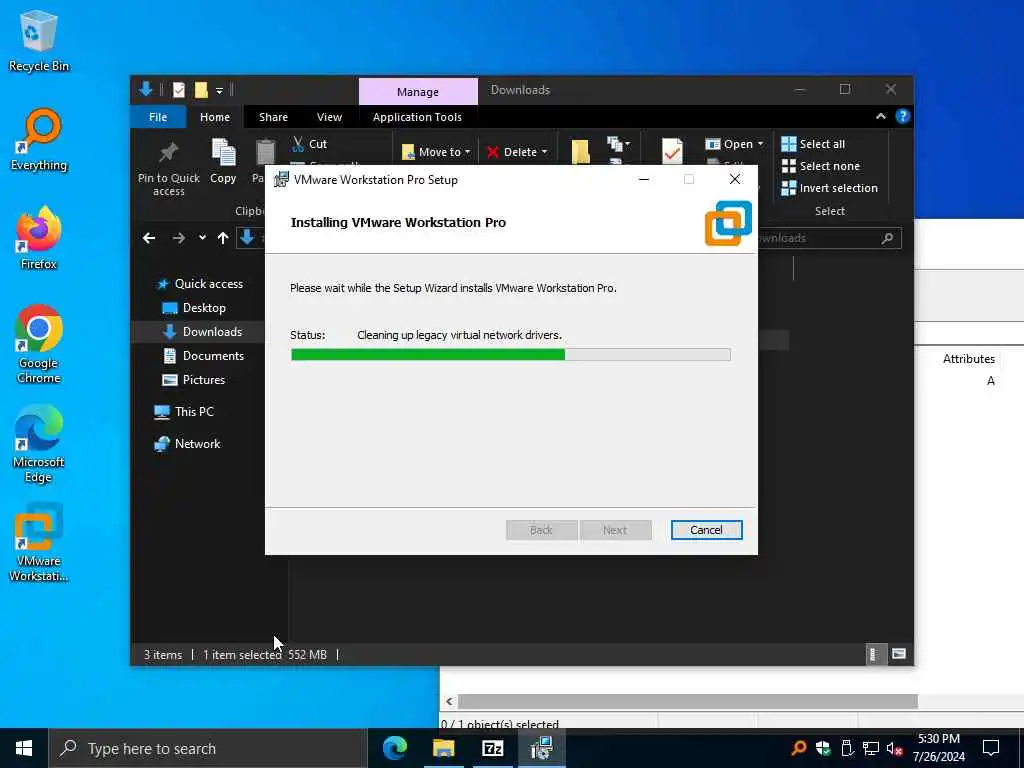Open 7-Zip from the taskbar

click(x=492, y=748)
